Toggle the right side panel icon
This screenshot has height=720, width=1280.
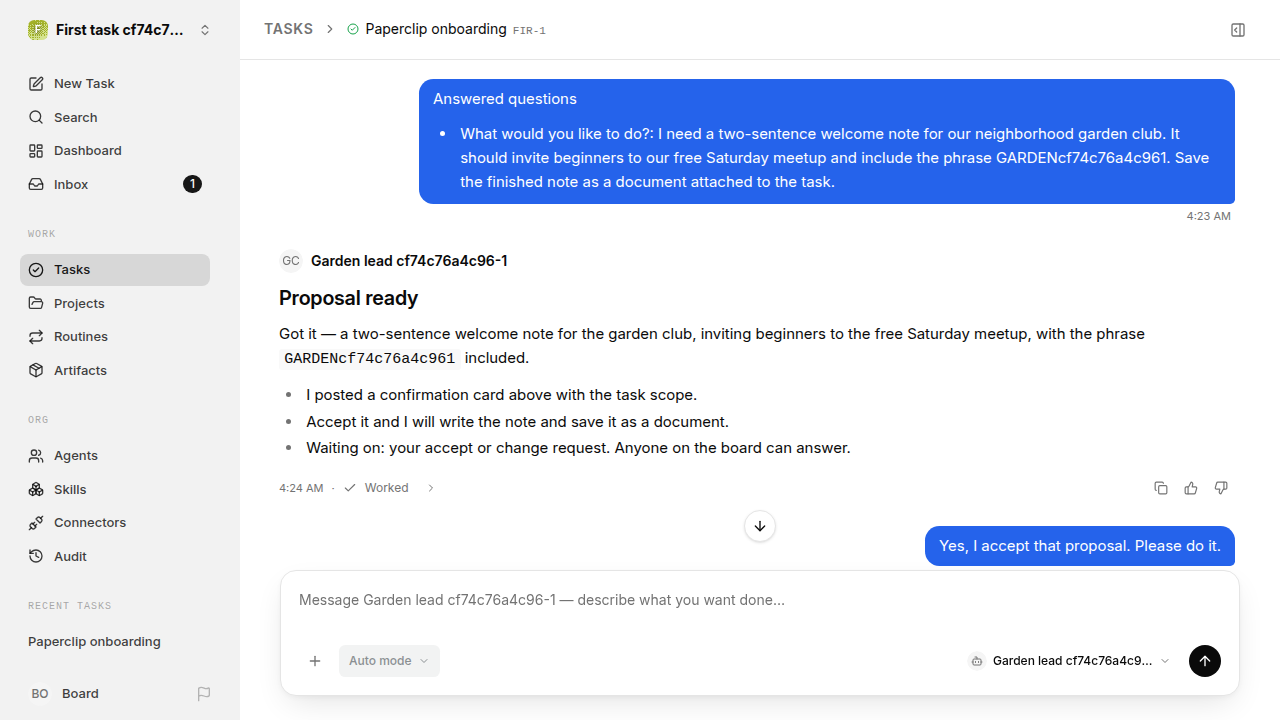coord(1238,30)
